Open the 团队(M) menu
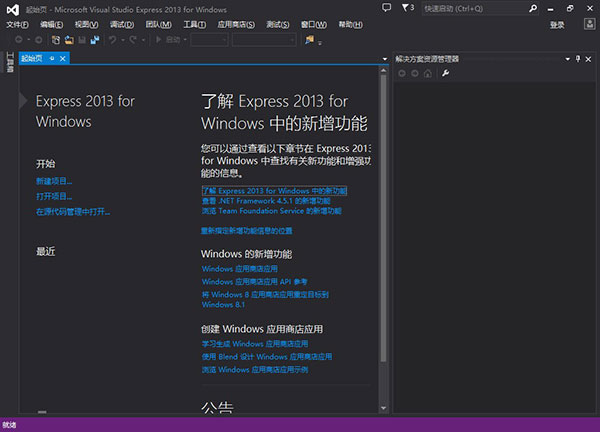This screenshot has height=432, width=600. coord(158,24)
